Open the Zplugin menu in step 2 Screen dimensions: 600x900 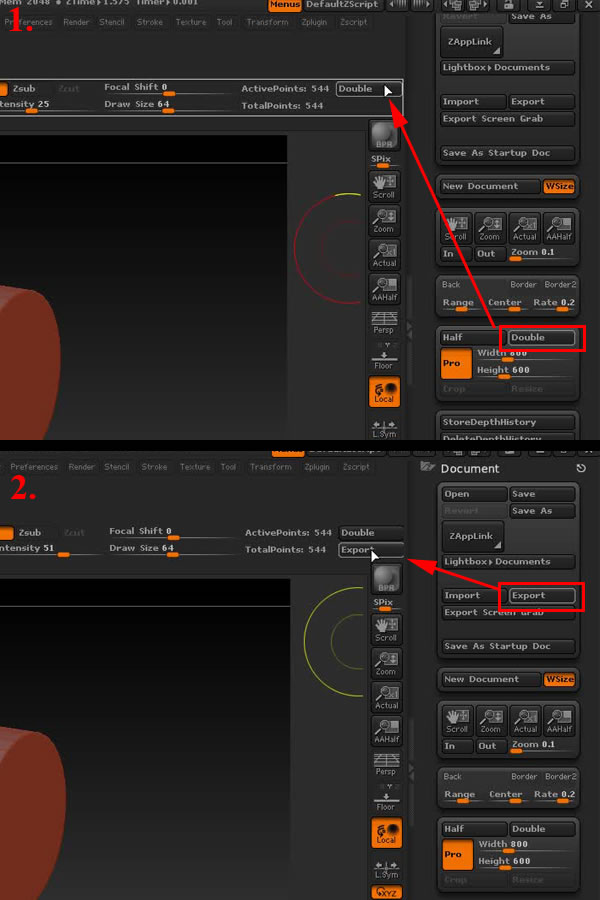[x=317, y=467]
